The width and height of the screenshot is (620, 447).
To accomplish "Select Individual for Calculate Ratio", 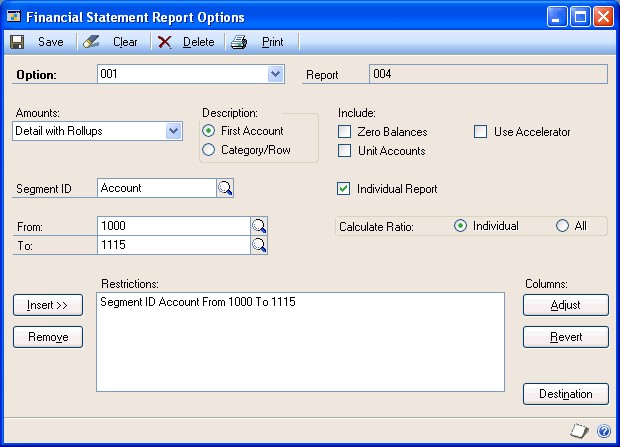I will 460,226.
